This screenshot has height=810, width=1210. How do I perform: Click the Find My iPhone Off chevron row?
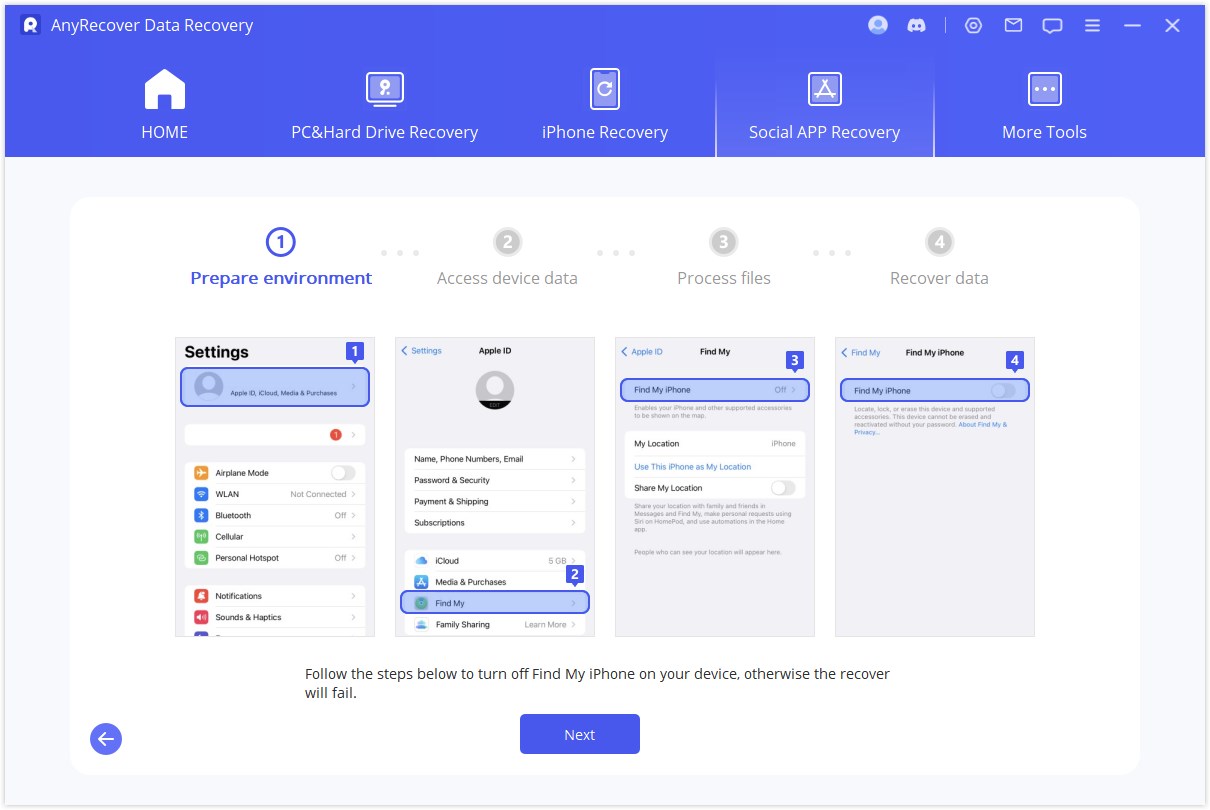[x=714, y=390]
